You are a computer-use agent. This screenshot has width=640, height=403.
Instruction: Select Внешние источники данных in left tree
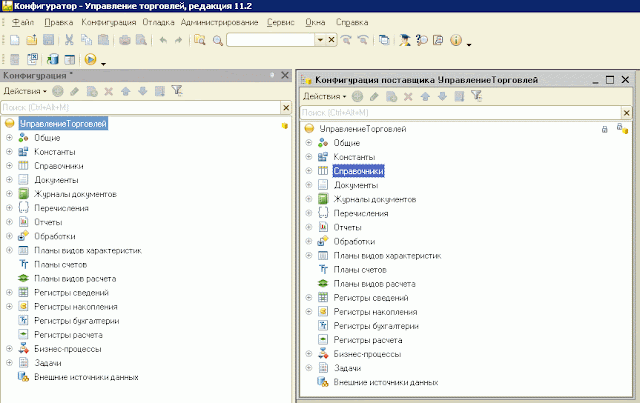coord(86,377)
